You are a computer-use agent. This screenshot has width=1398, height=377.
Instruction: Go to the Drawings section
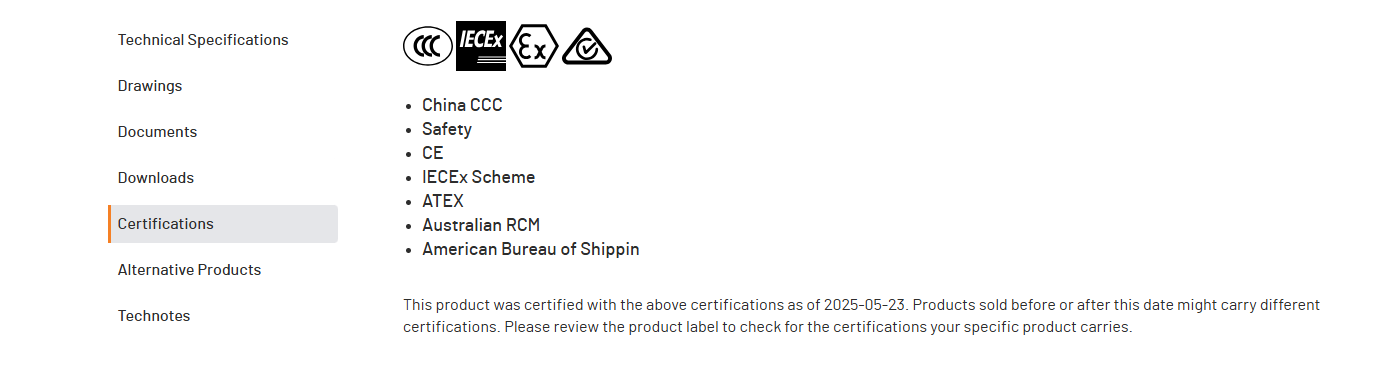point(150,86)
